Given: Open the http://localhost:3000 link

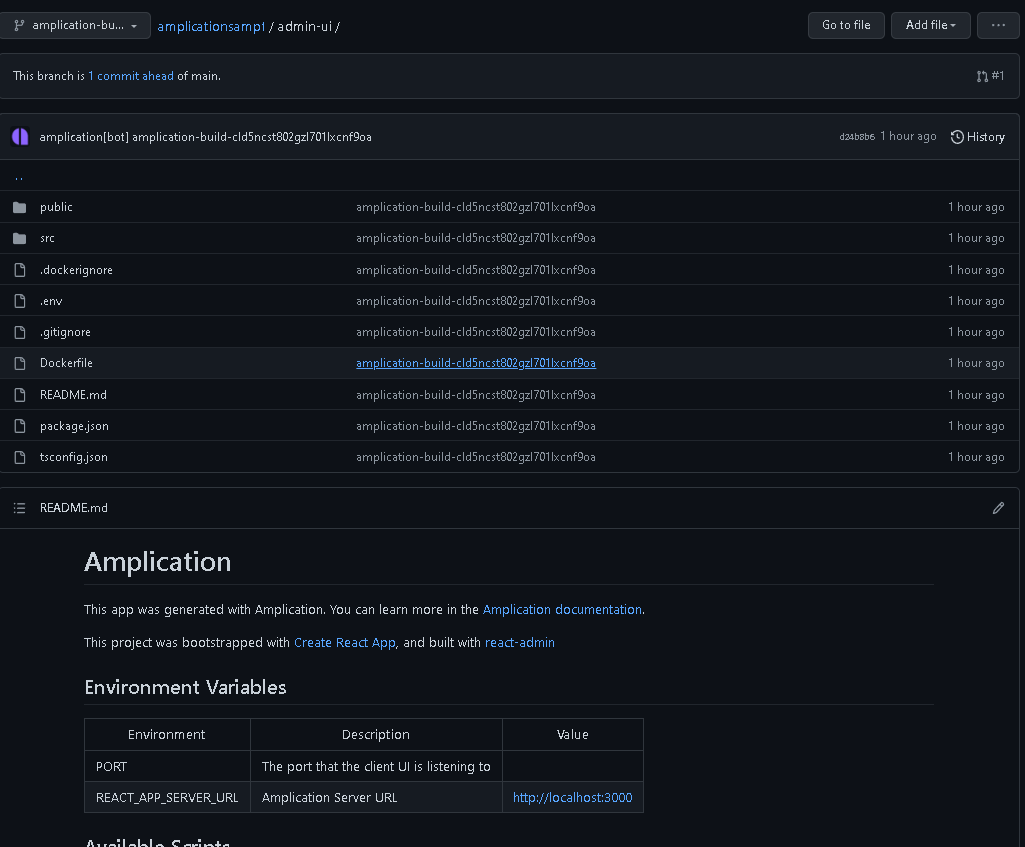Looking at the screenshot, I should click(x=573, y=797).
